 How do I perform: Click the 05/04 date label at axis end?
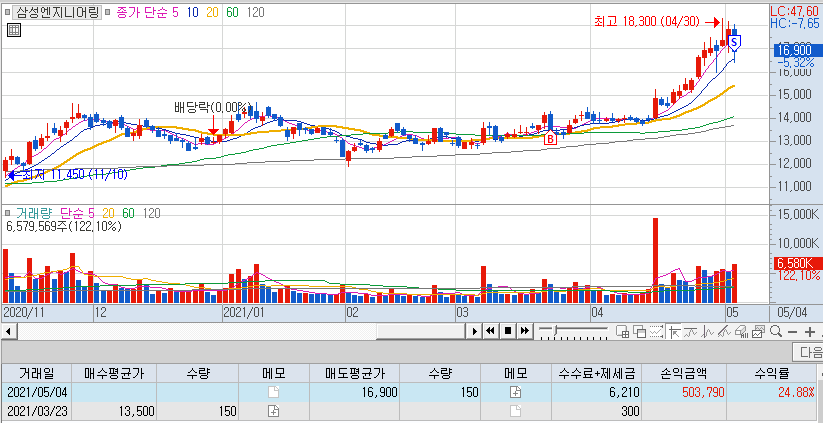(x=792, y=313)
